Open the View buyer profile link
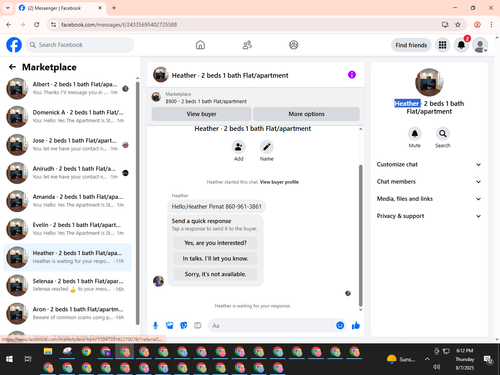Screen dimensions: 500x375 [x=279, y=182]
